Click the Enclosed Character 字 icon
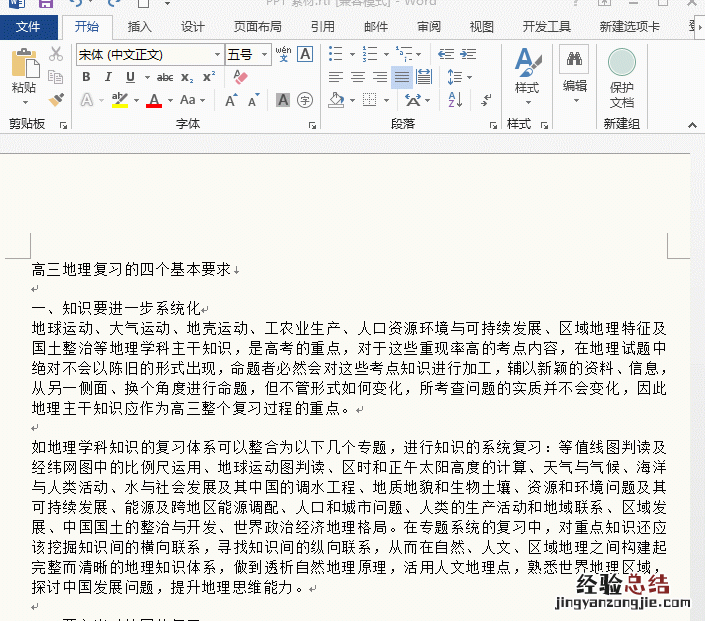Image resolution: width=705 pixels, height=621 pixels. point(305,100)
